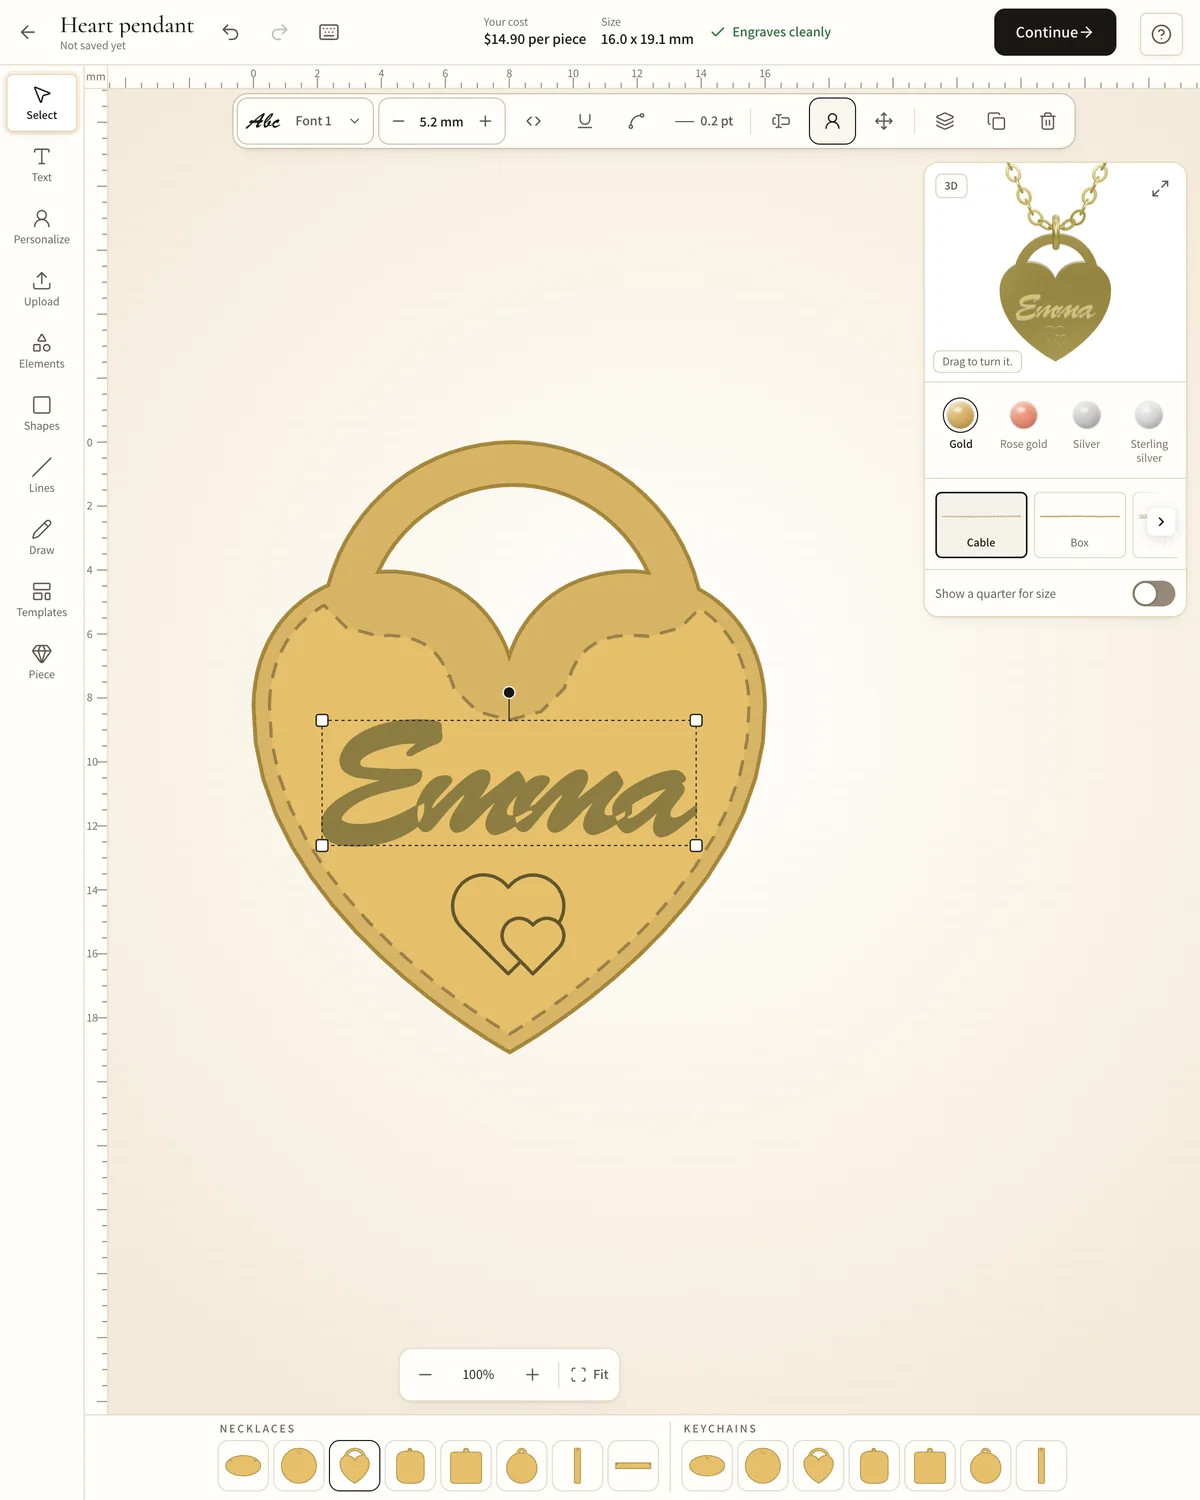This screenshot has width=1200, height=1500.
Task: Select the horizontal bar necklace shape
Action: click(633, 1466)
